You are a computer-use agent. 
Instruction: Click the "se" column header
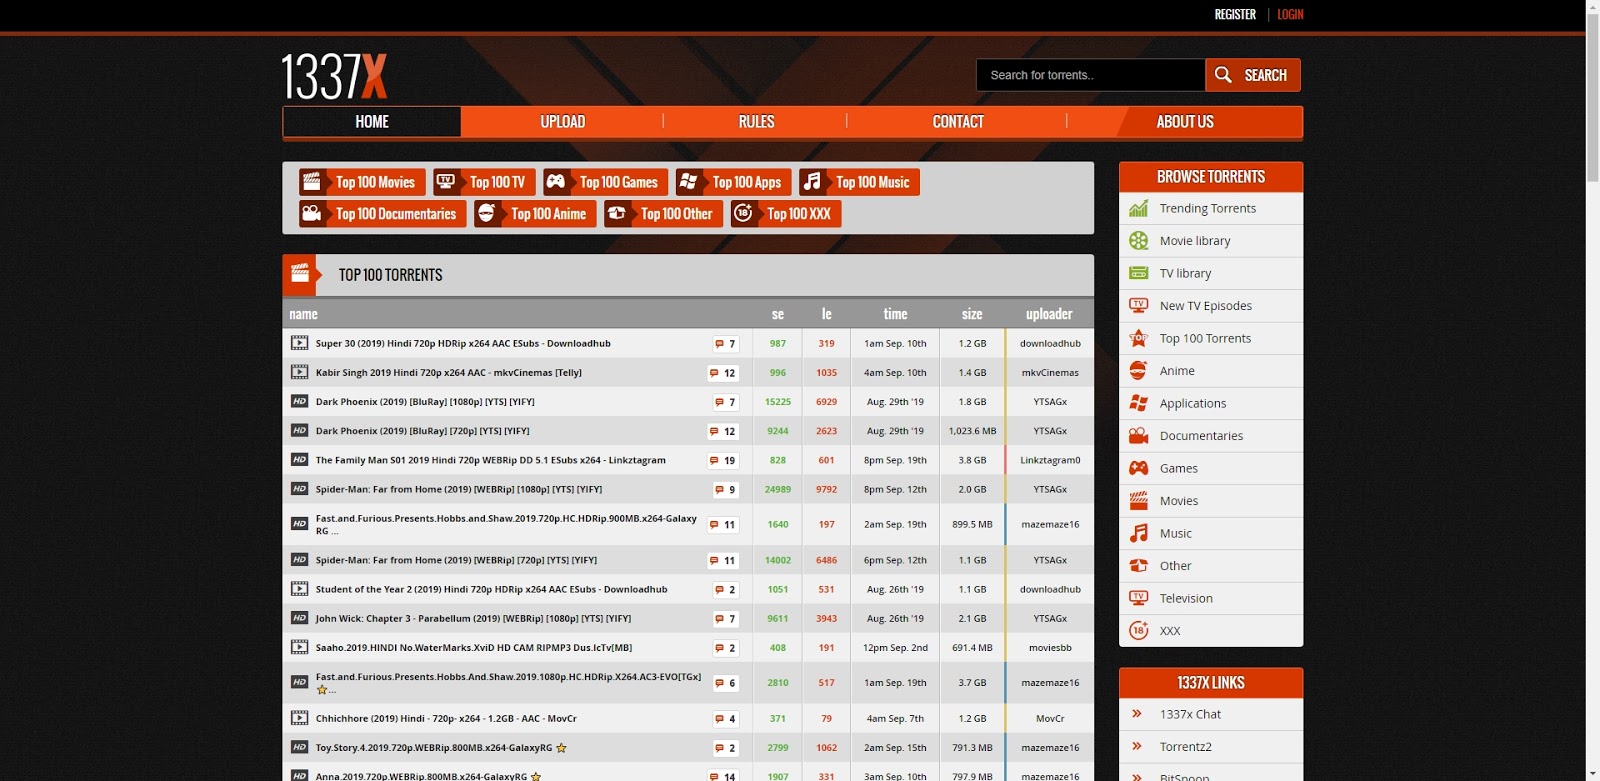[778, 314]
